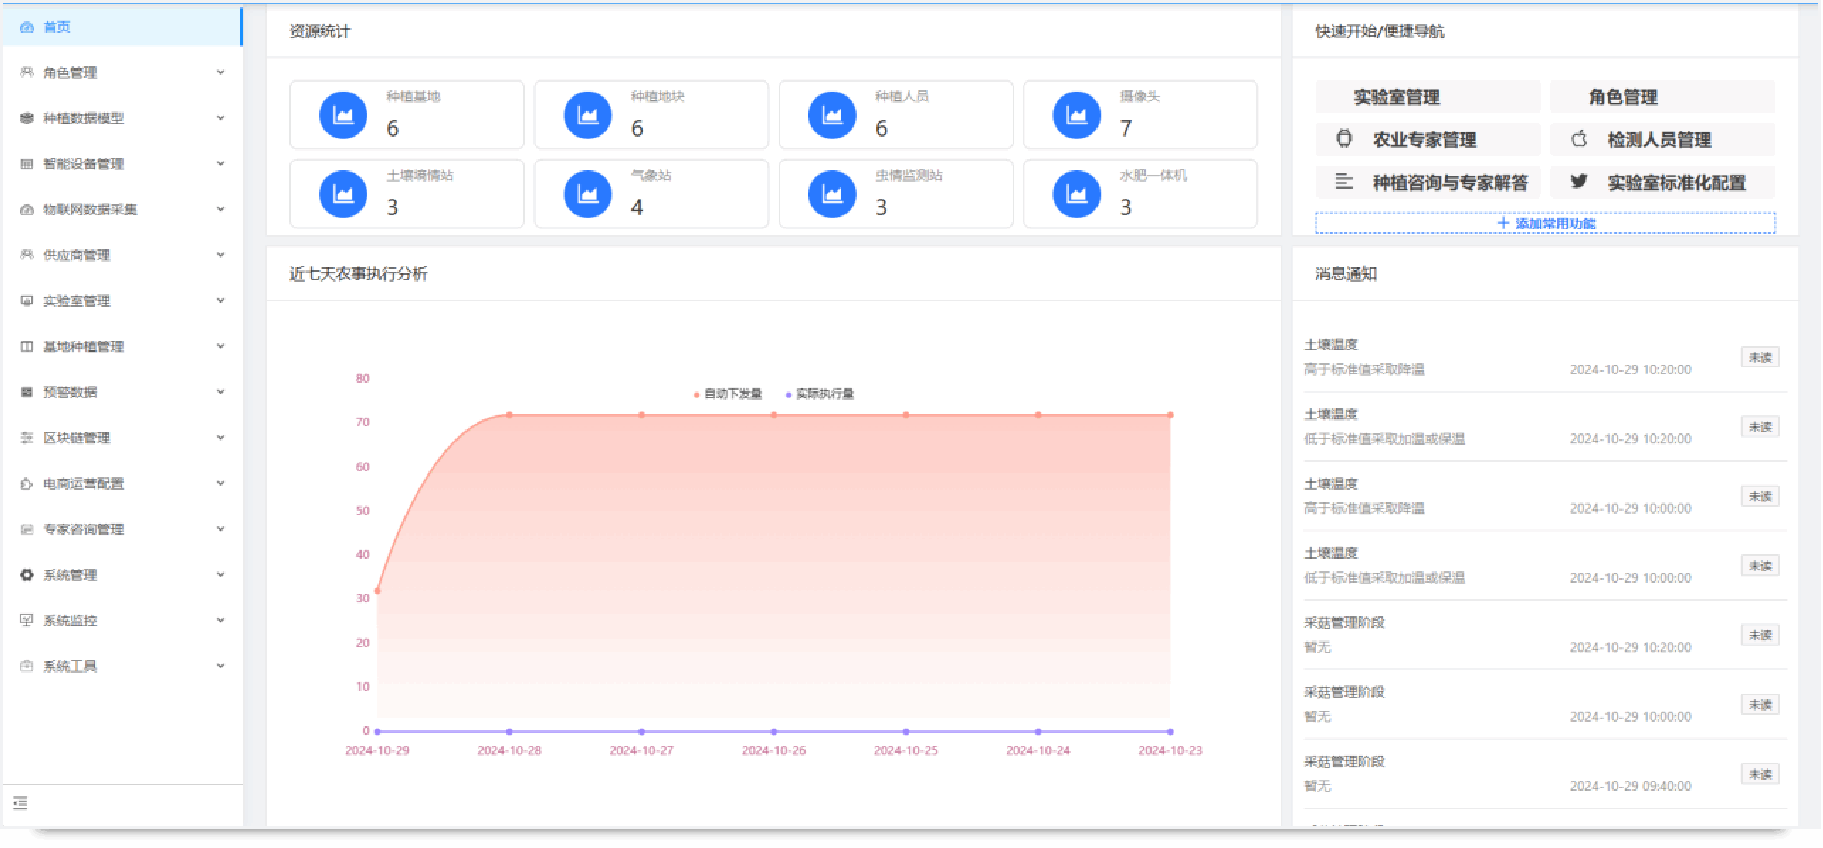Click 未读 tag on first 土壤温度 notice
This screenshot has height=848, width=1823.
point(1759,357)
